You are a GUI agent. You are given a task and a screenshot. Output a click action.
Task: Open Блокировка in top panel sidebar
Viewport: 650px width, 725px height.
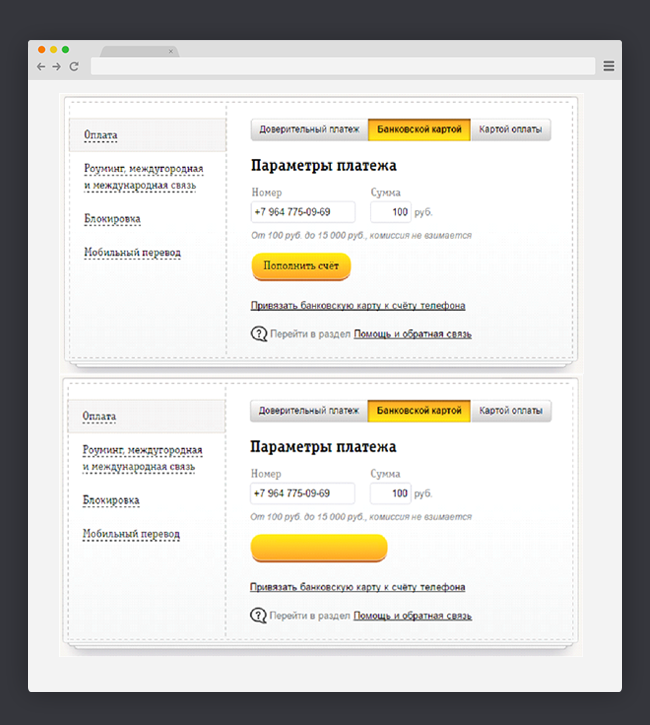pos(112,219)
